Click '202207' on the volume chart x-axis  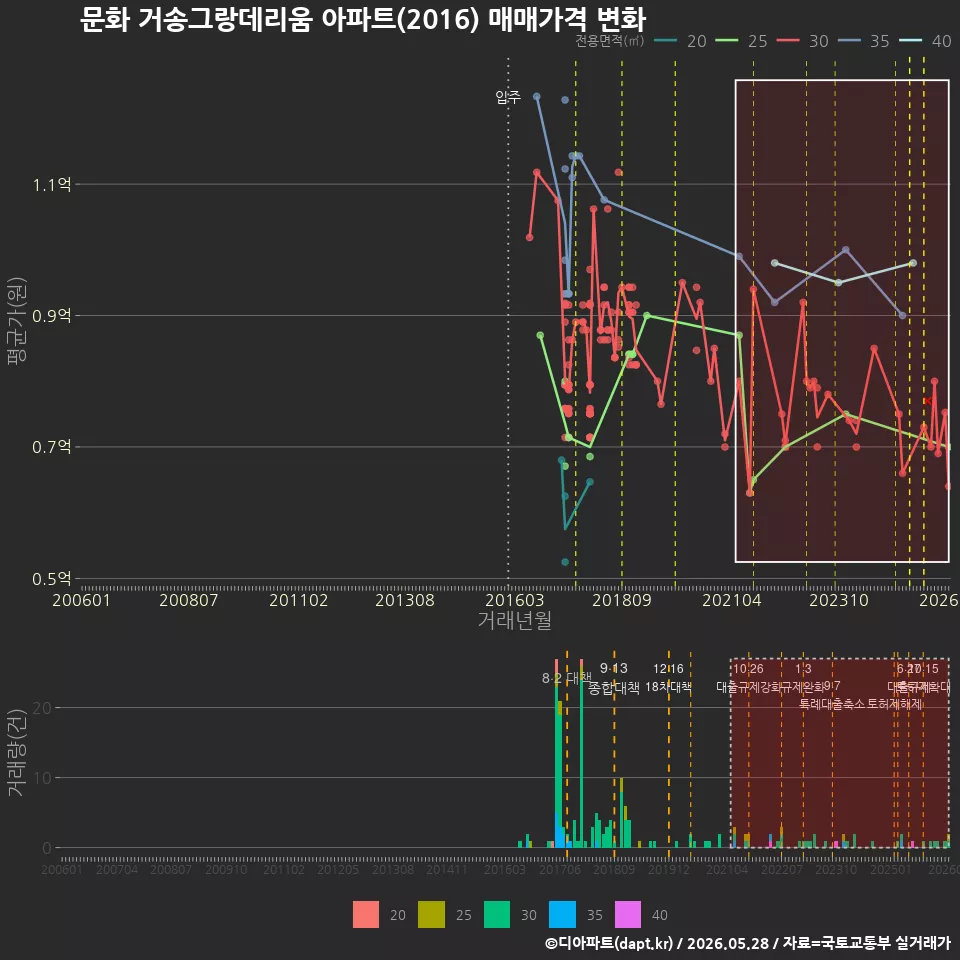point(782,870)
